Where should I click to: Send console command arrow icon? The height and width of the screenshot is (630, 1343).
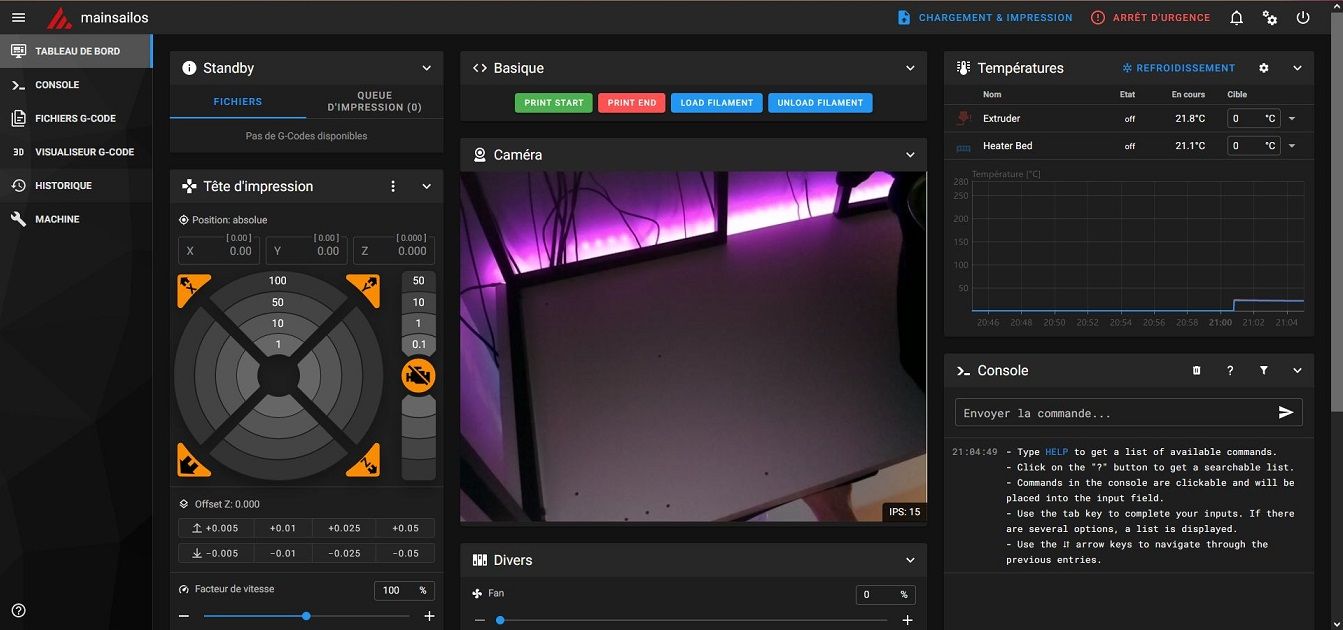(1286, 413)
